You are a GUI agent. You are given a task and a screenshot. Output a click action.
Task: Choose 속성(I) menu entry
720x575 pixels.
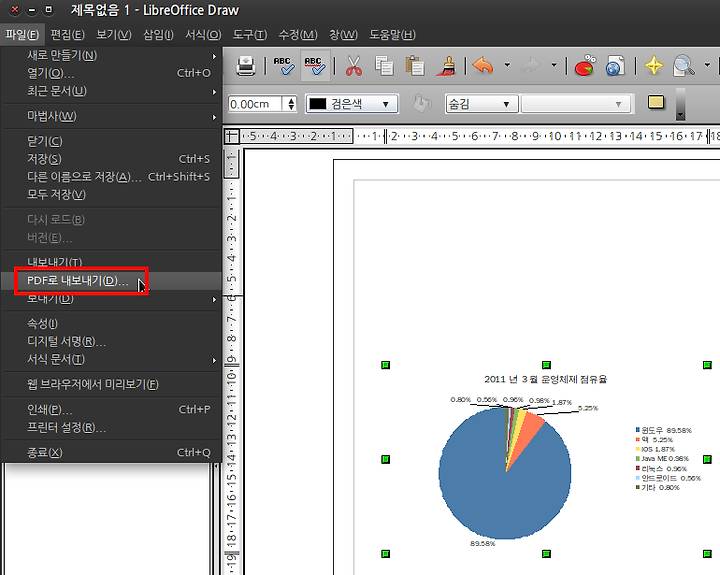click(x=111, y=323)
